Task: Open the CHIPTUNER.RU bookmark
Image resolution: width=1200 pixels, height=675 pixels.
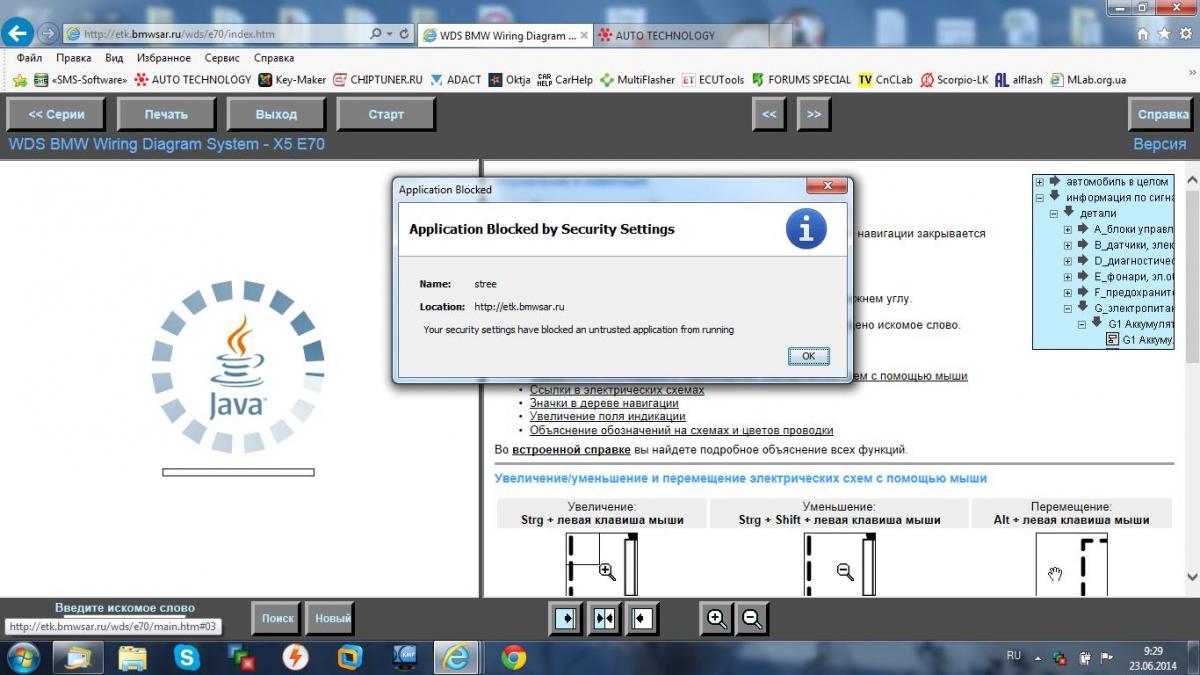Action: click(x=378, y=80)
